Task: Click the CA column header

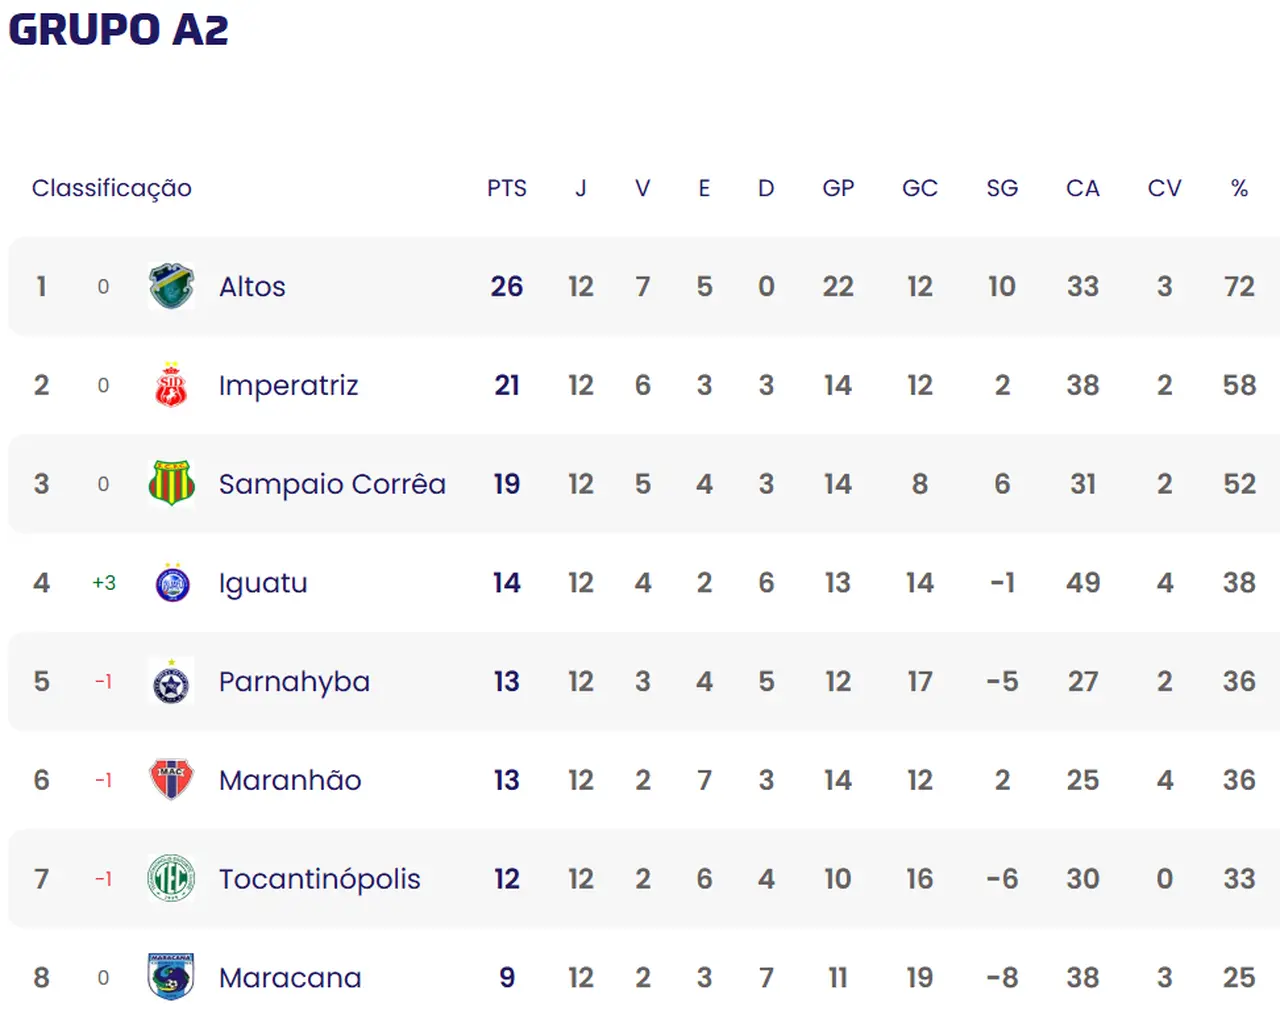Action: (x=1082, y=188)
